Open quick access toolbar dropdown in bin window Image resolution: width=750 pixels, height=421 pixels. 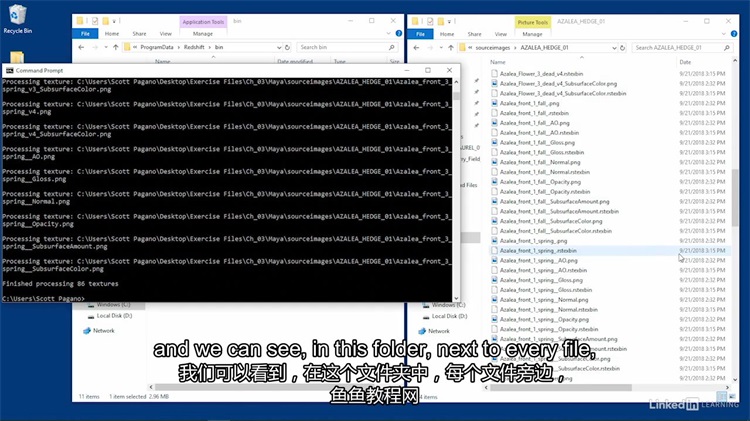pyautogui.click(x=114, y=21)
